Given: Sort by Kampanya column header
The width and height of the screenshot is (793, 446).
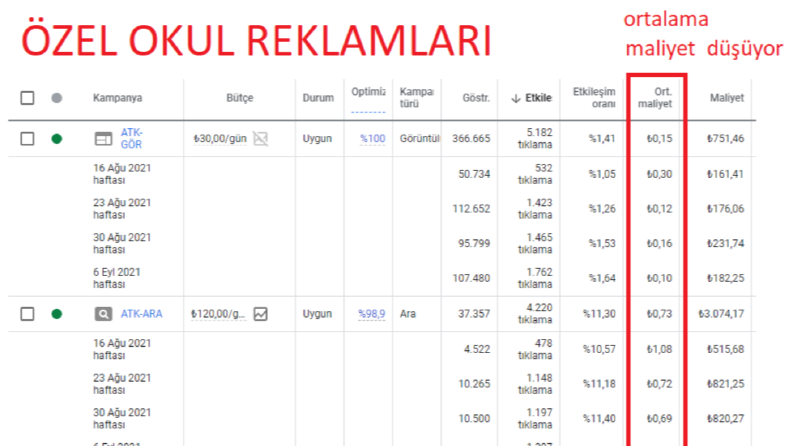Looking at the screenshot, I should pos(117,98).
